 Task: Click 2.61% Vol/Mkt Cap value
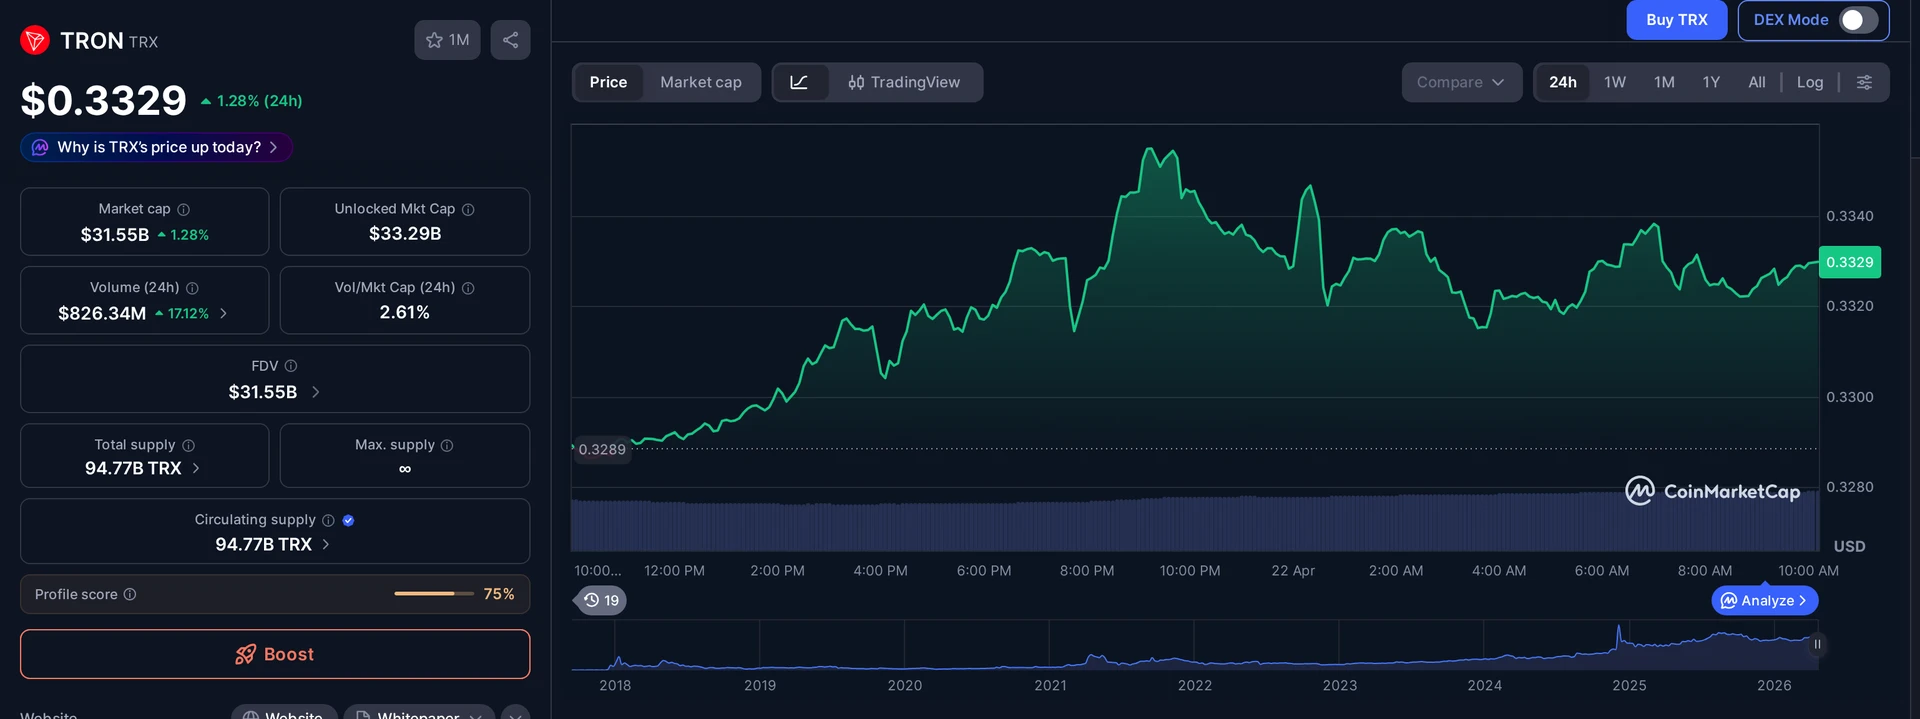coord(405,312)
